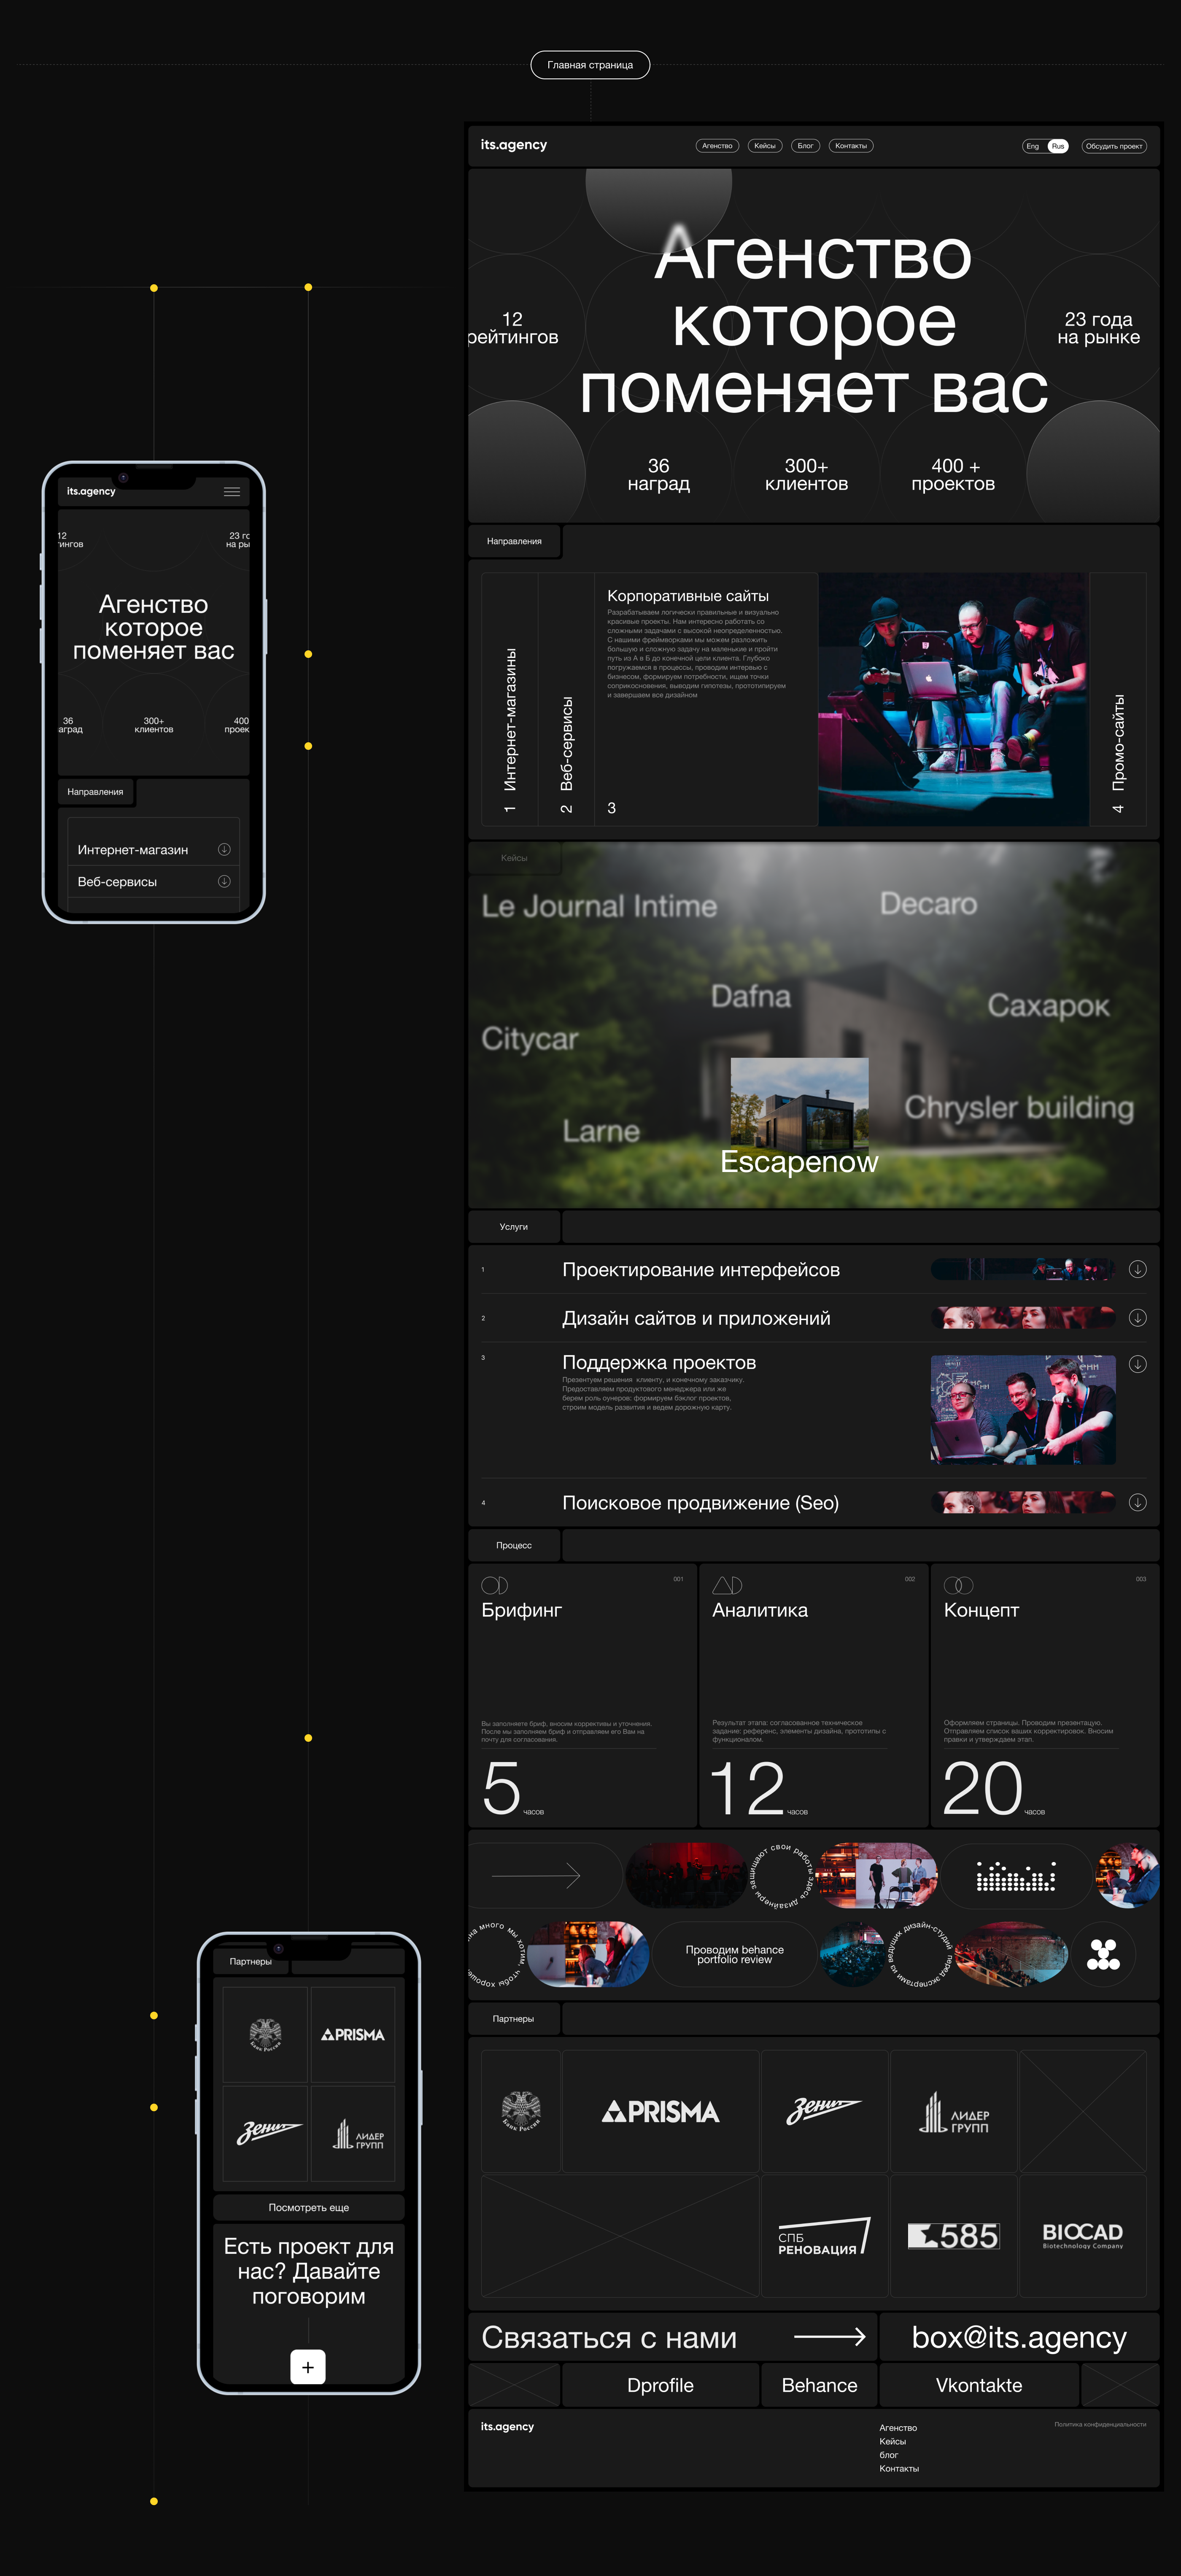Click the arrow icon next to Связаться с нами
The image size is (1181, 2576).
[829, 2336]
